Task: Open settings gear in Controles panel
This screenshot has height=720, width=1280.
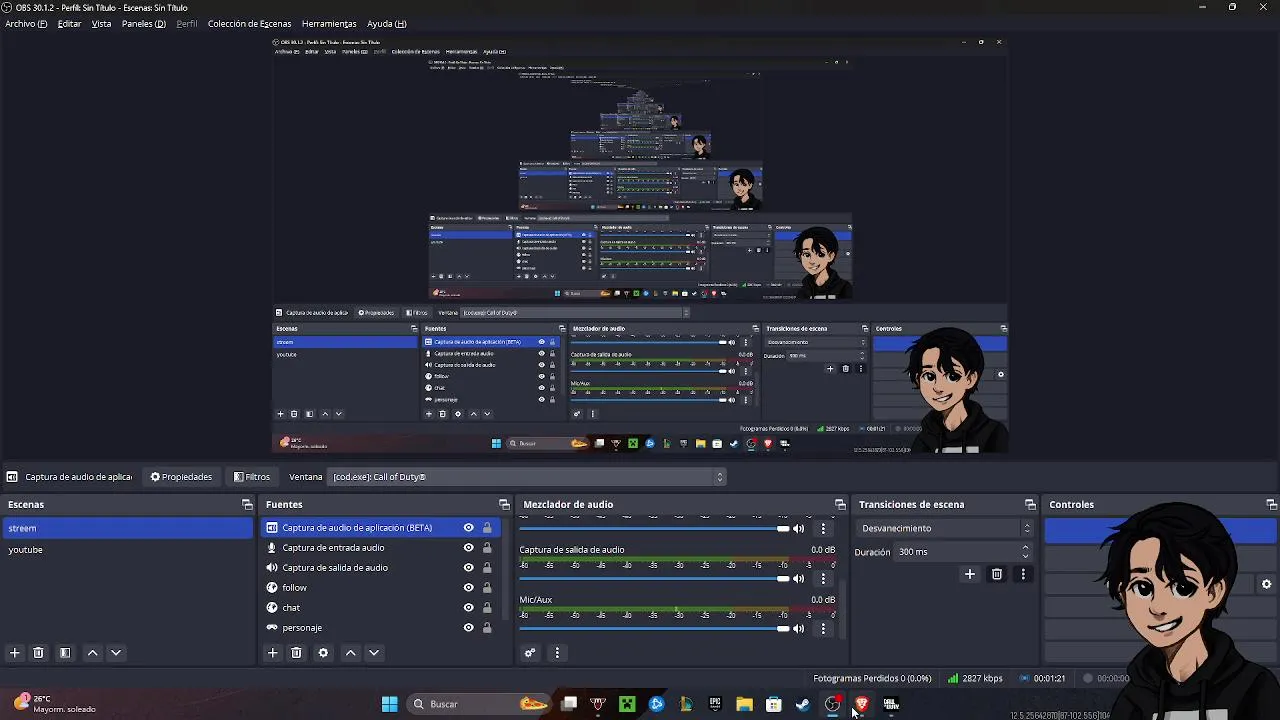Action: pyautogui.click(x=1266, y=584)
